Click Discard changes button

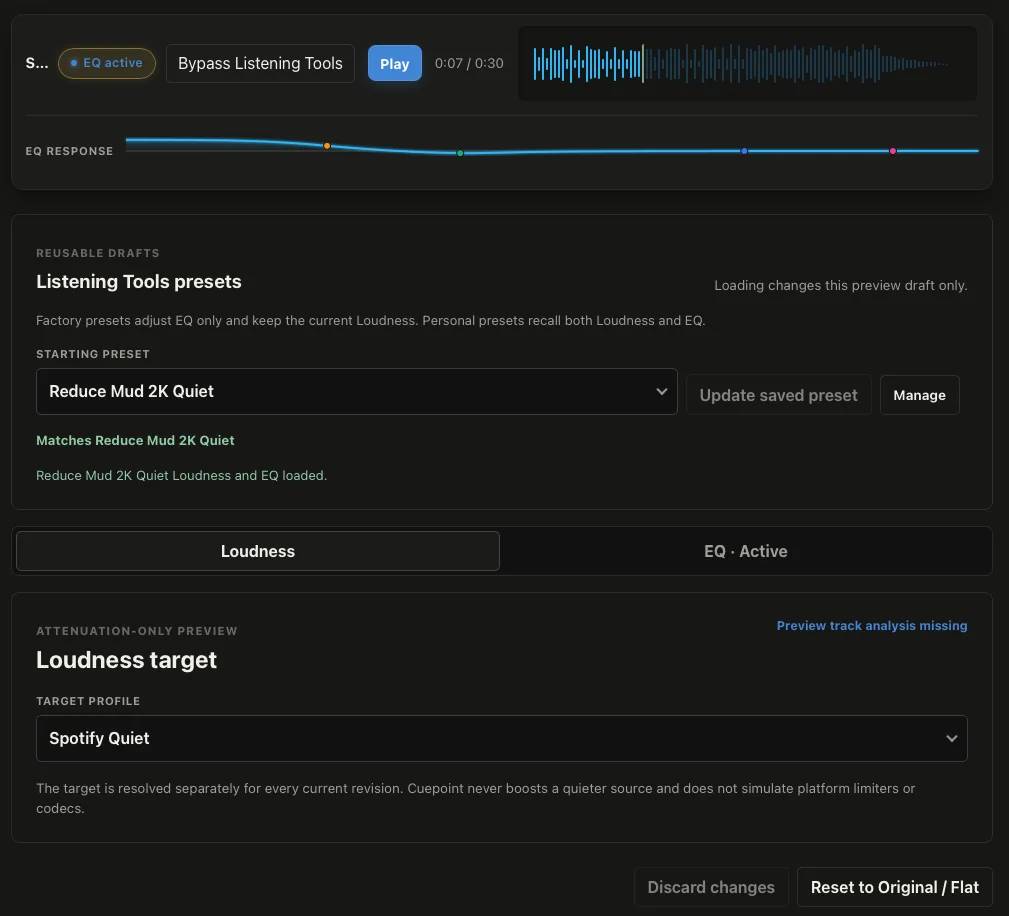pyautogui.click(x=710, y=887)
